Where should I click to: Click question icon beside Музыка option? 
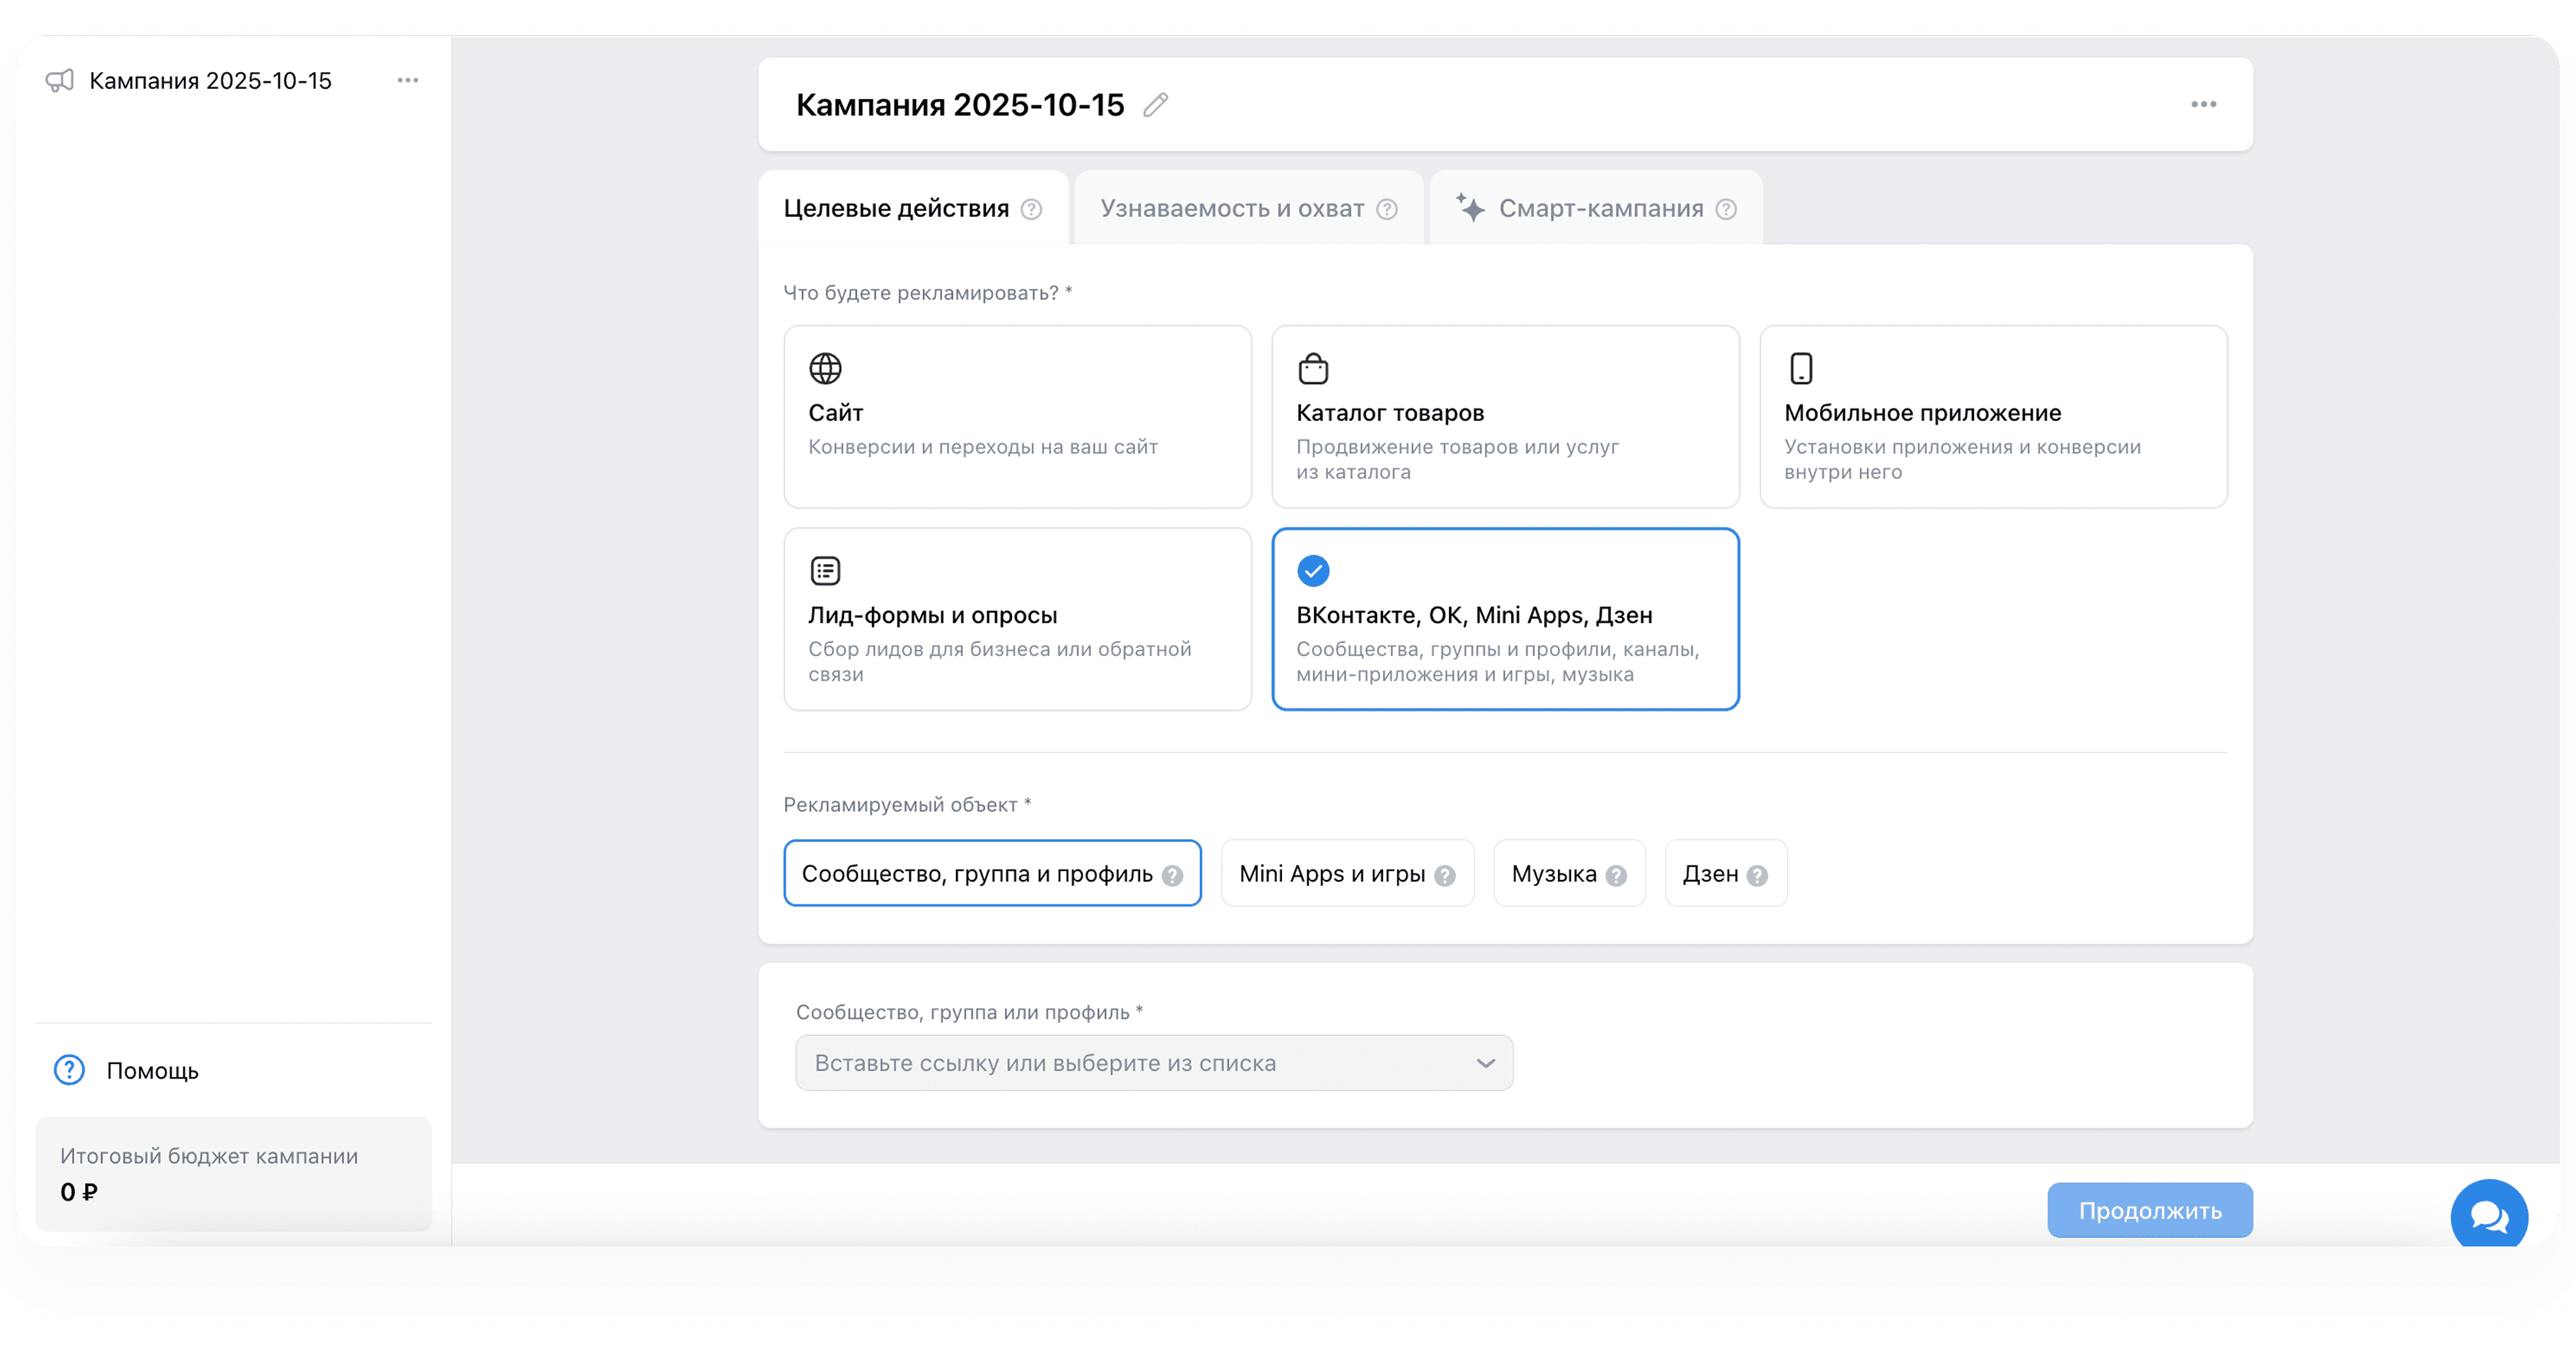(x=1616, y=876)
